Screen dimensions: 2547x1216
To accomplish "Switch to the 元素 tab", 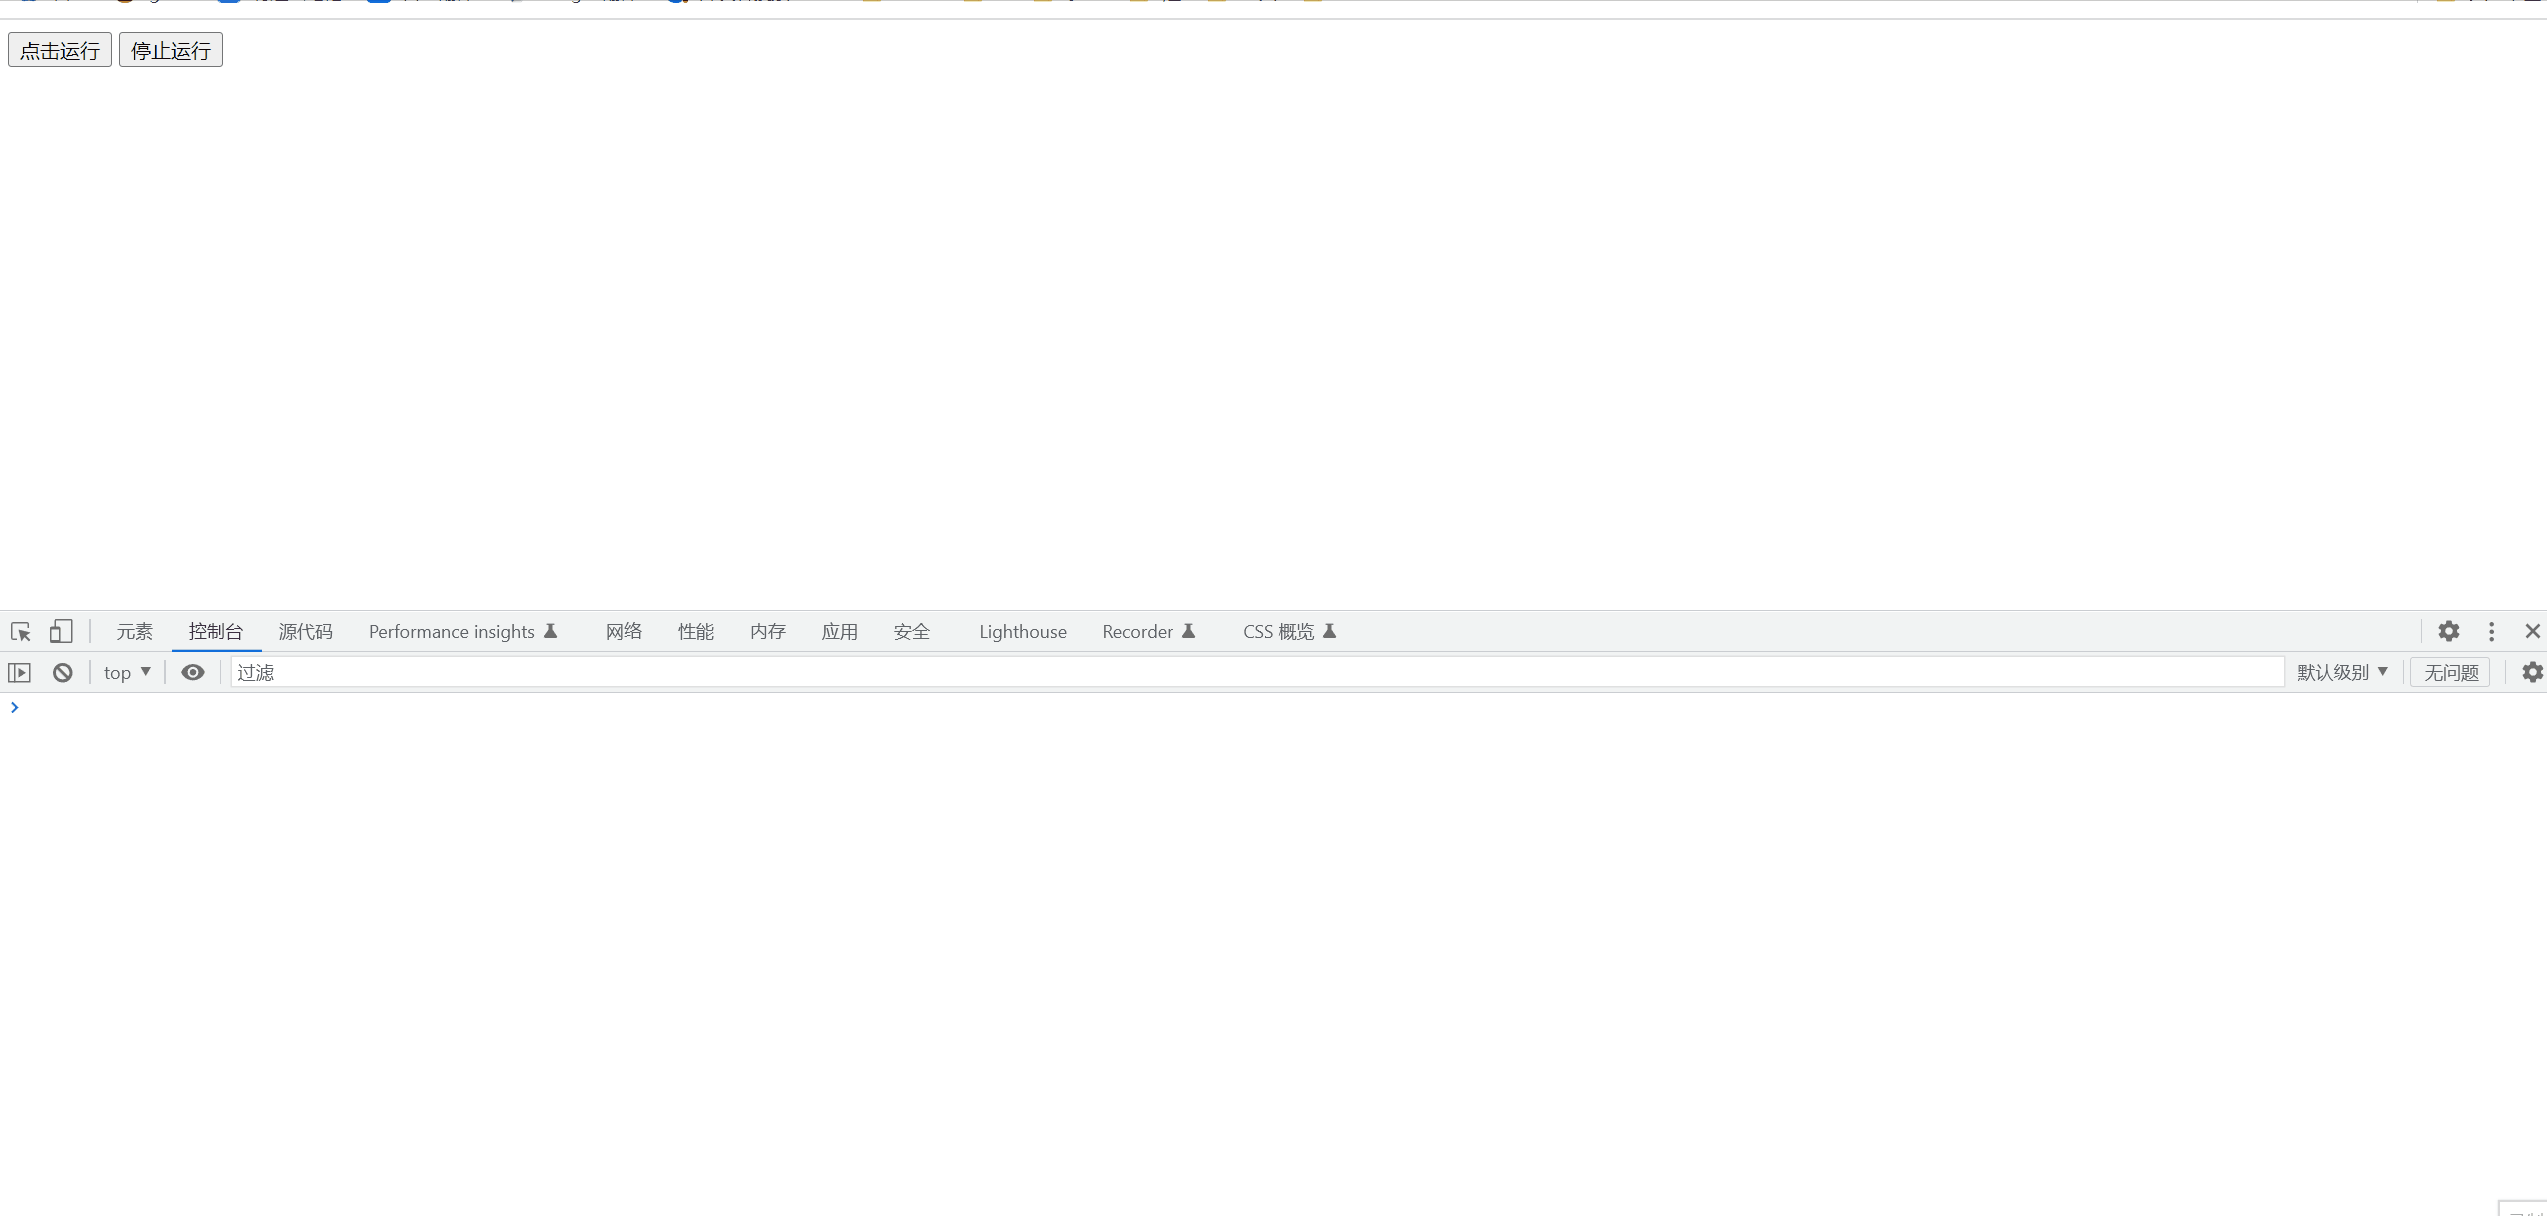I will pyautogui.click(x=134, y=632).
